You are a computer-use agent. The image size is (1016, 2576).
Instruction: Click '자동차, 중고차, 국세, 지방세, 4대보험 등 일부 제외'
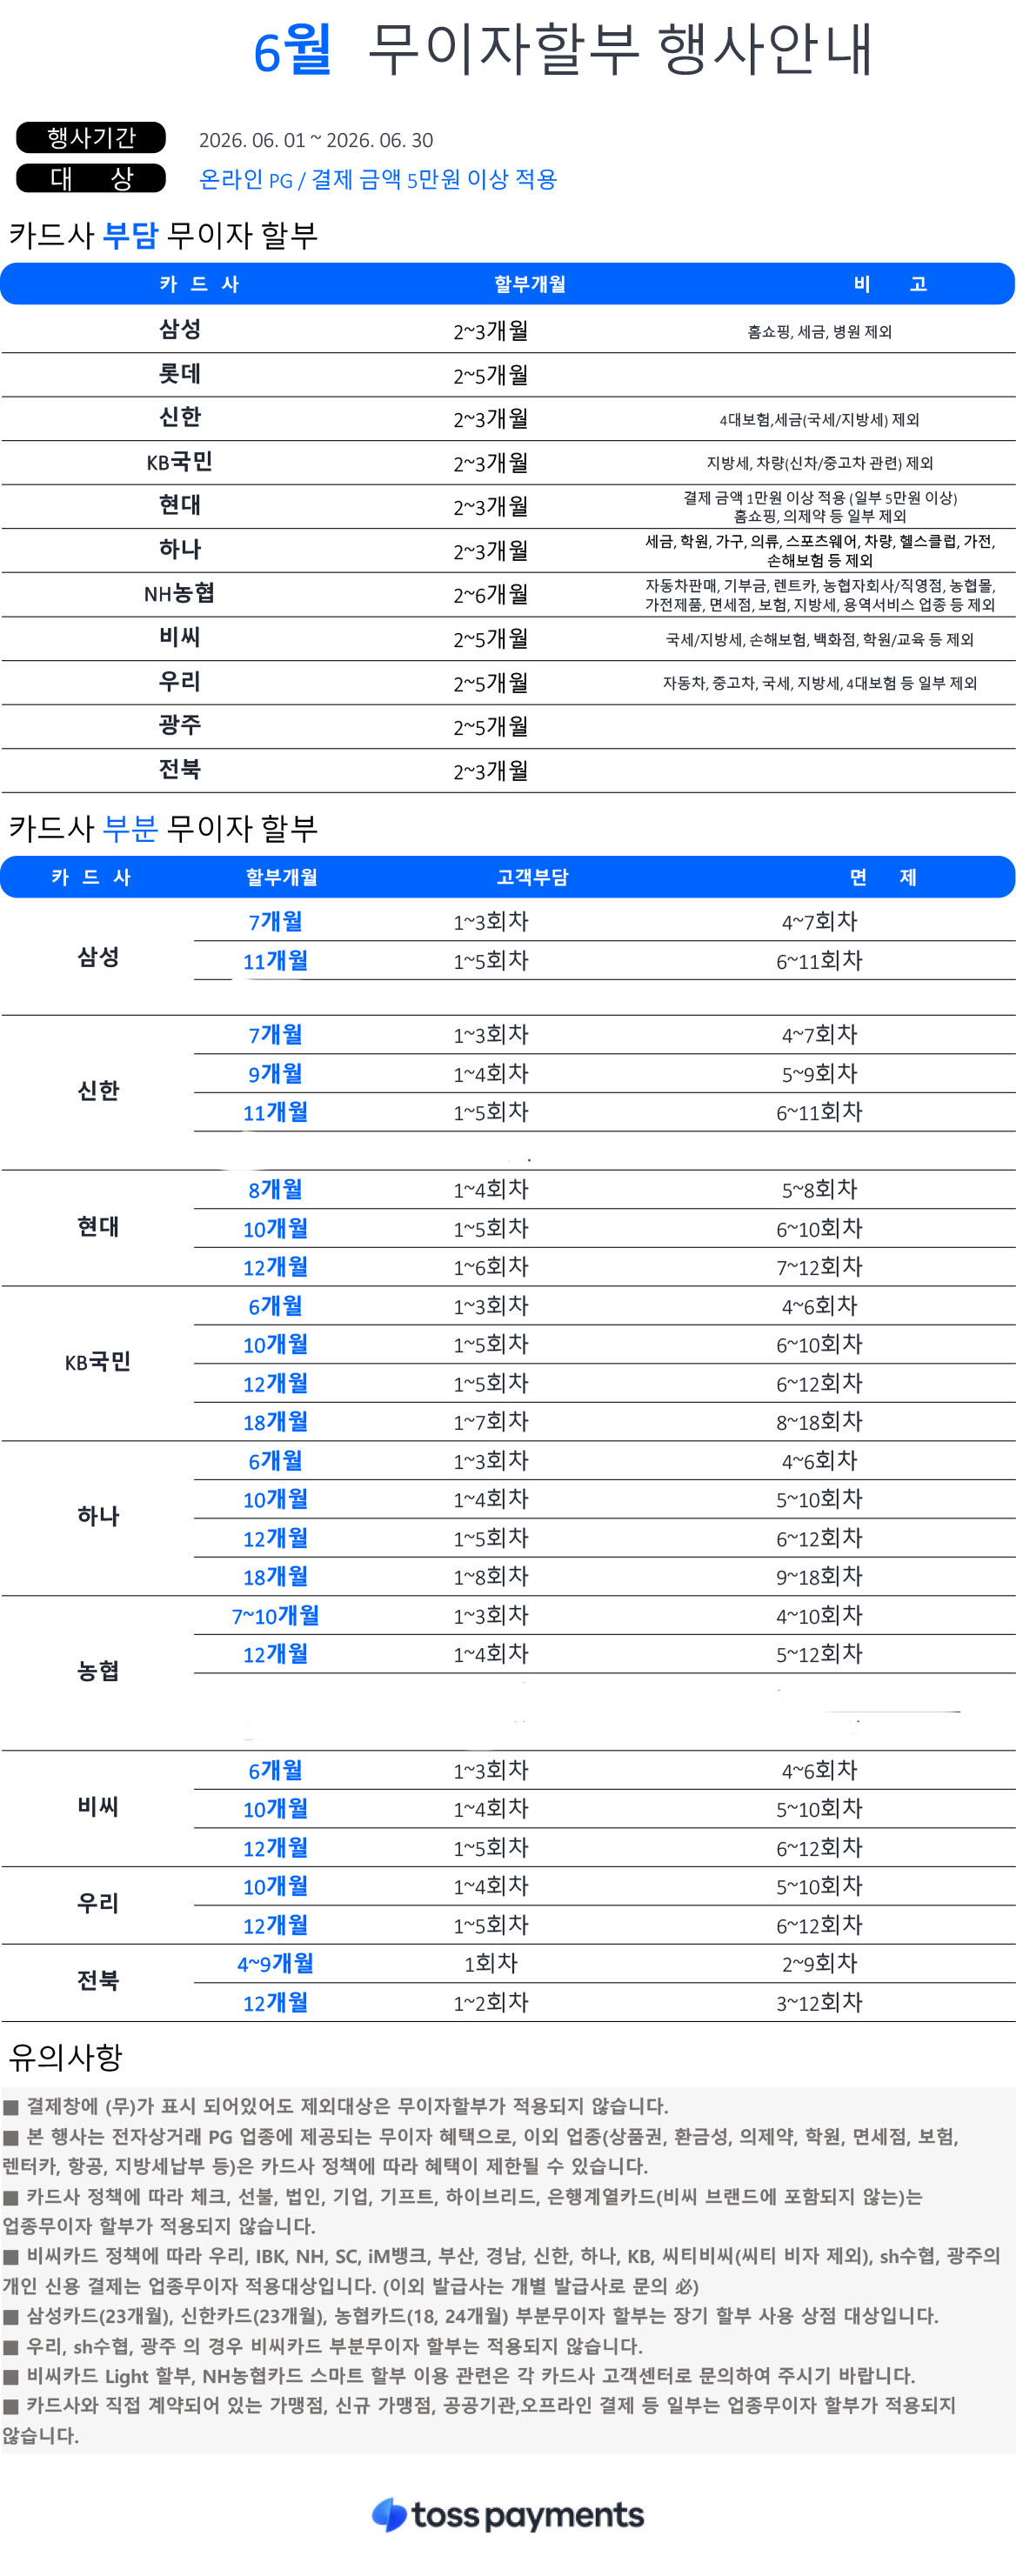pos(820,683)
